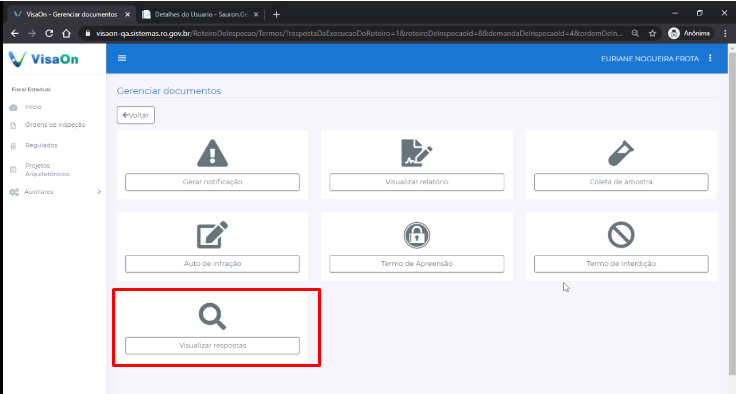Open the Chrome three-dot menu
Viewport: 736px width, 394px height.
point(725,33)
